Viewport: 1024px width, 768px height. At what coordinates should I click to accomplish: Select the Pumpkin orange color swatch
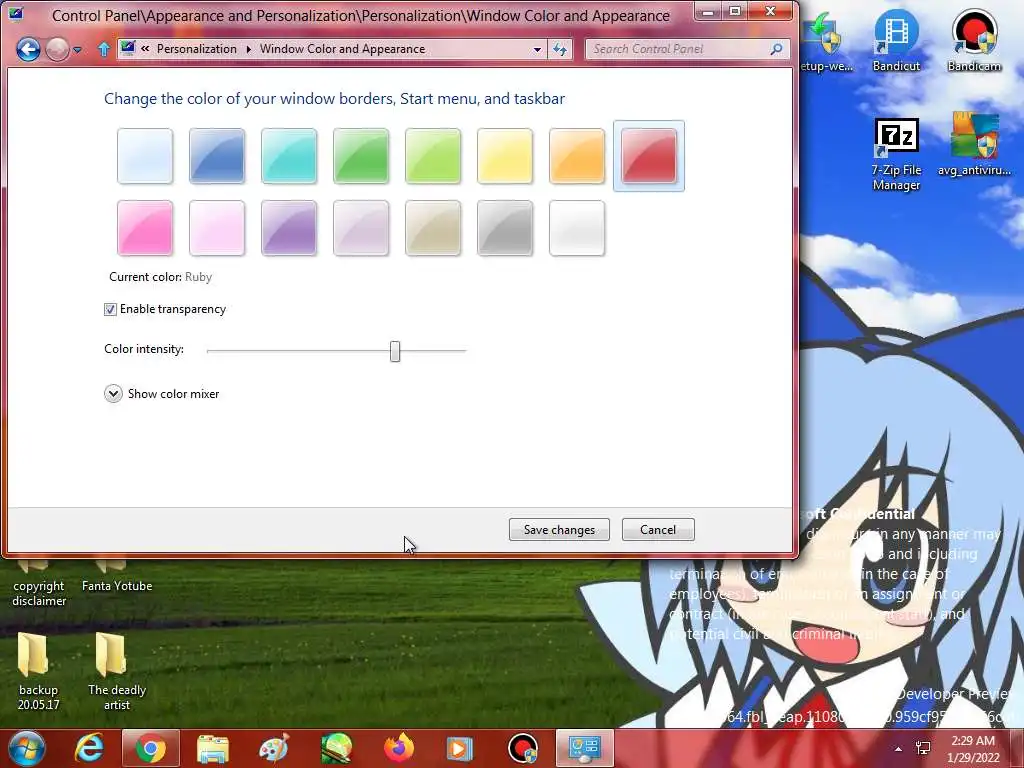coord(577,156)
